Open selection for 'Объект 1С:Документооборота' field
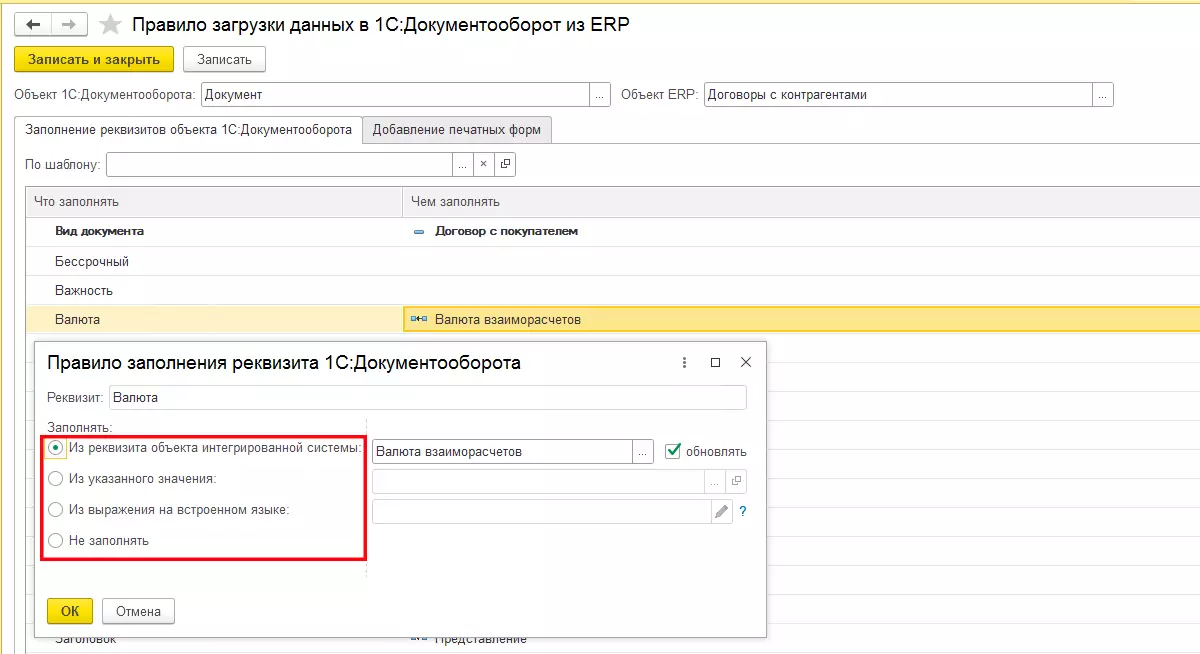The width and height of the screenshot is (1200, 654). click(600, 95)
